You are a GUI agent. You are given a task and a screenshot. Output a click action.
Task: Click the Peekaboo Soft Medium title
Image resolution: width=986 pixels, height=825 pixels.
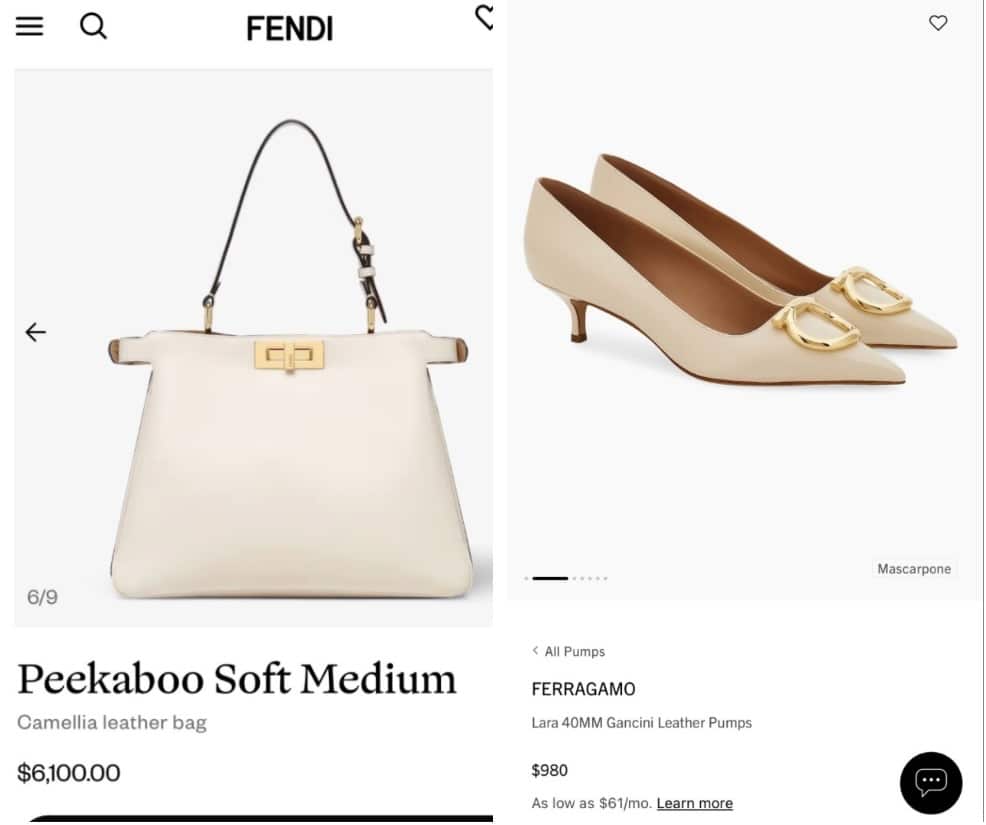pos(237,679)
